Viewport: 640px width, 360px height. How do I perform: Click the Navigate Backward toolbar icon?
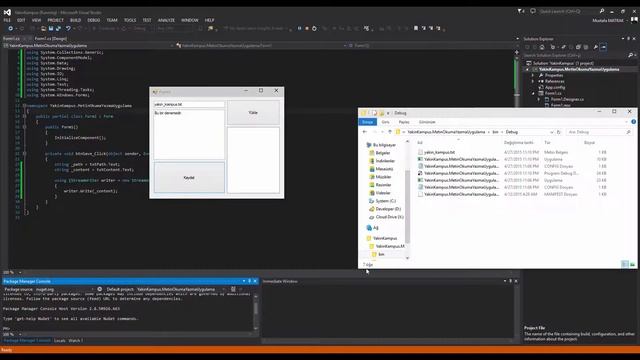[x=11, y=29]
